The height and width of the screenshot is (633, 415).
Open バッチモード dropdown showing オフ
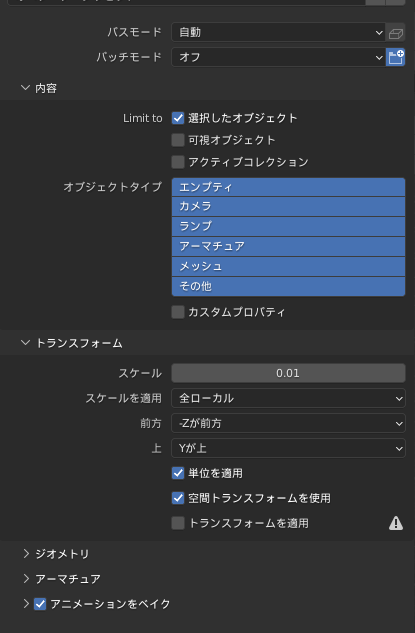click(x=278, y=57)
